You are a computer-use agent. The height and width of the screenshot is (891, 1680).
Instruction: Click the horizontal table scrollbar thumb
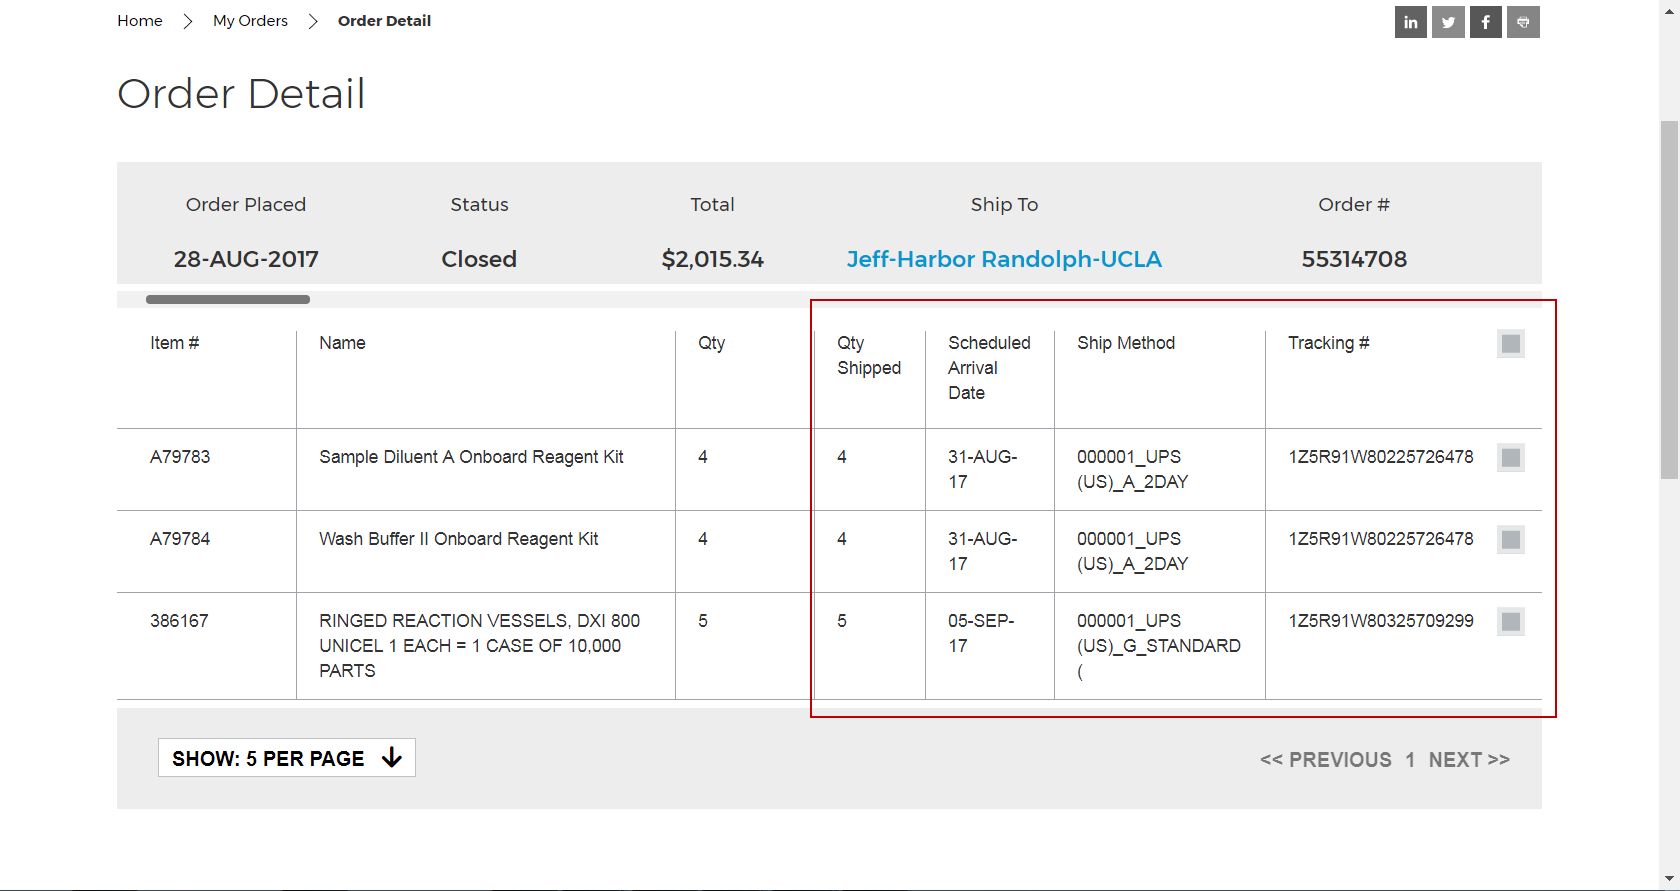pyautogui.click(x=228, y=299)
